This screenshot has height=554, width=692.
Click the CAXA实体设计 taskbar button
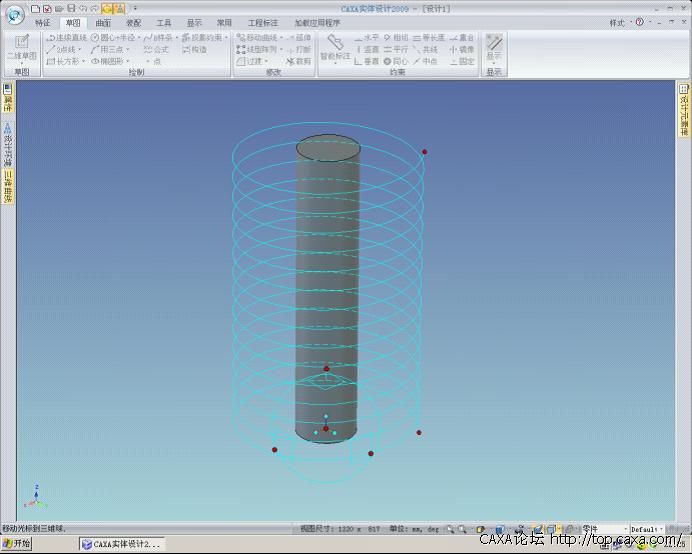(x=122, y=544)
